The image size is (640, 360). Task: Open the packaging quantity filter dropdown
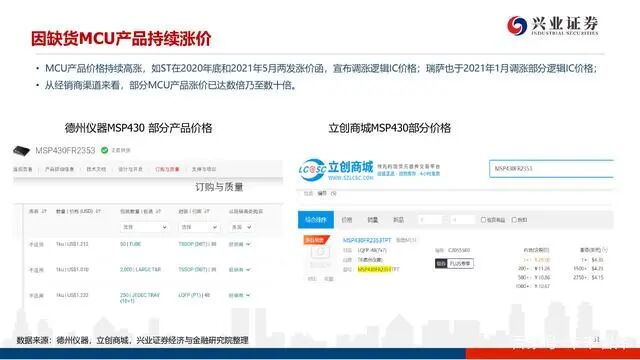(144, 227)
